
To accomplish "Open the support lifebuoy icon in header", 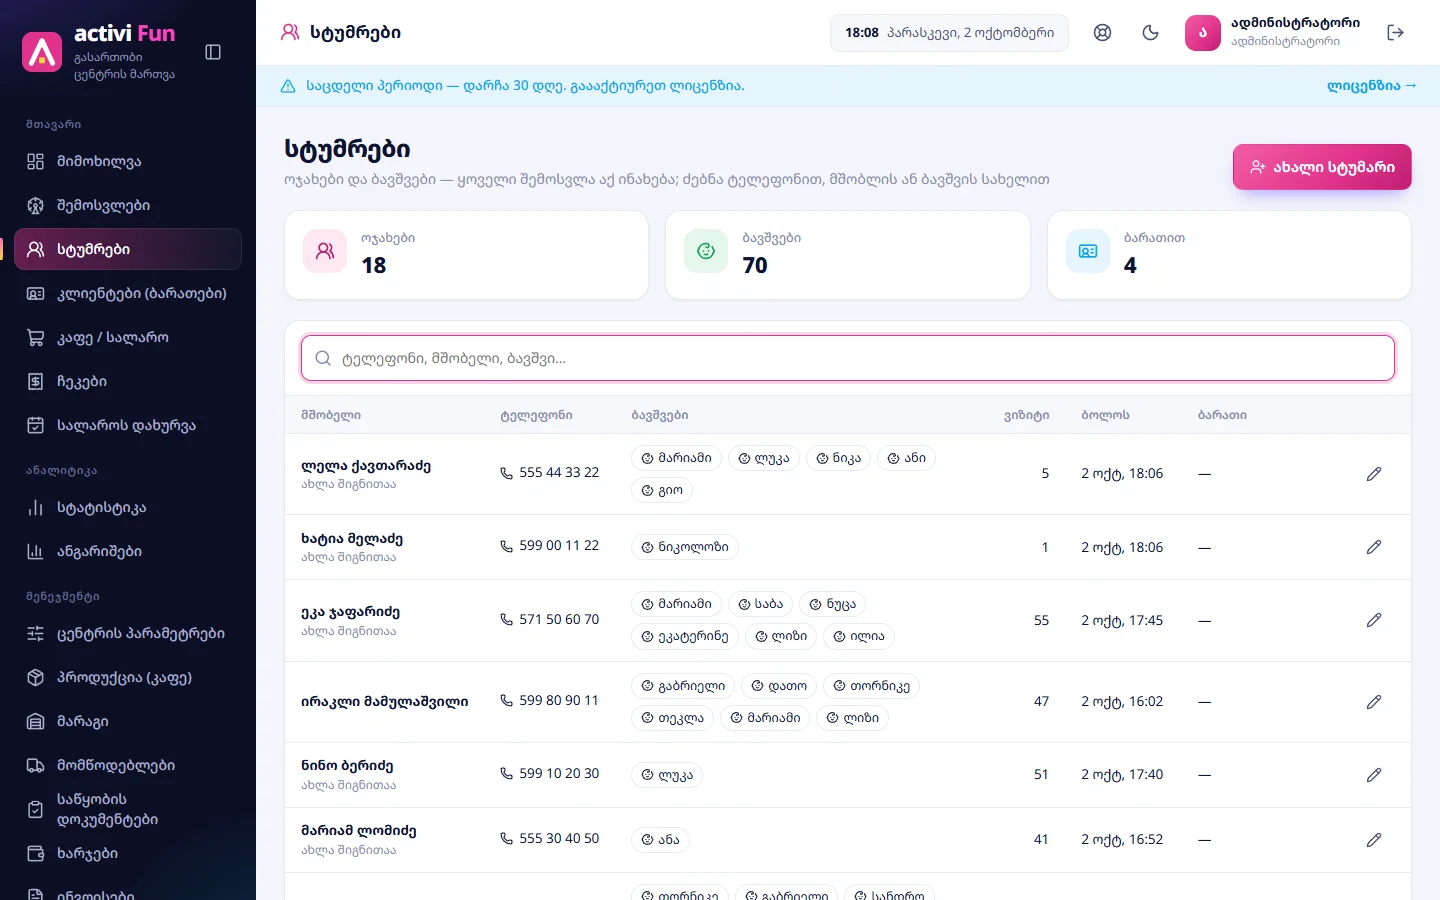I will point(1102,33).
